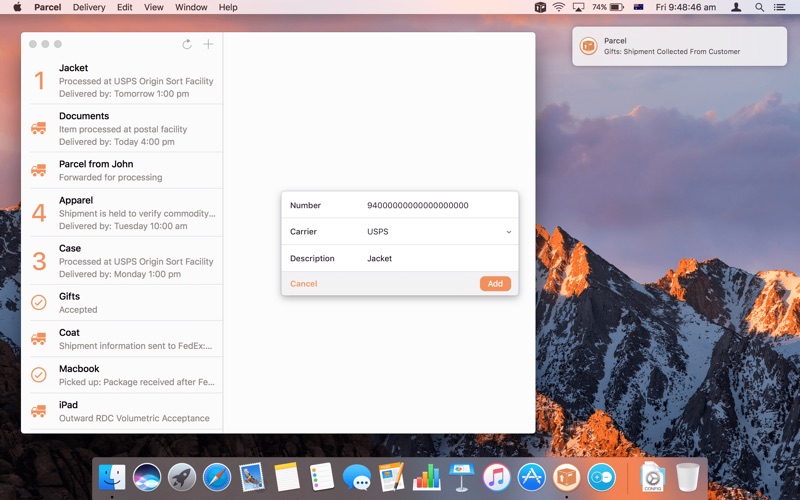
Task: Open the Parcel application menu
Action: click(47, 7)
